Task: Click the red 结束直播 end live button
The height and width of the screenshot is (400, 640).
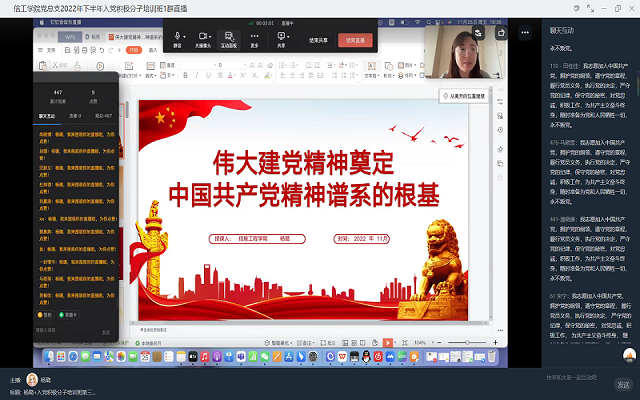Action: tap(355, 40)
